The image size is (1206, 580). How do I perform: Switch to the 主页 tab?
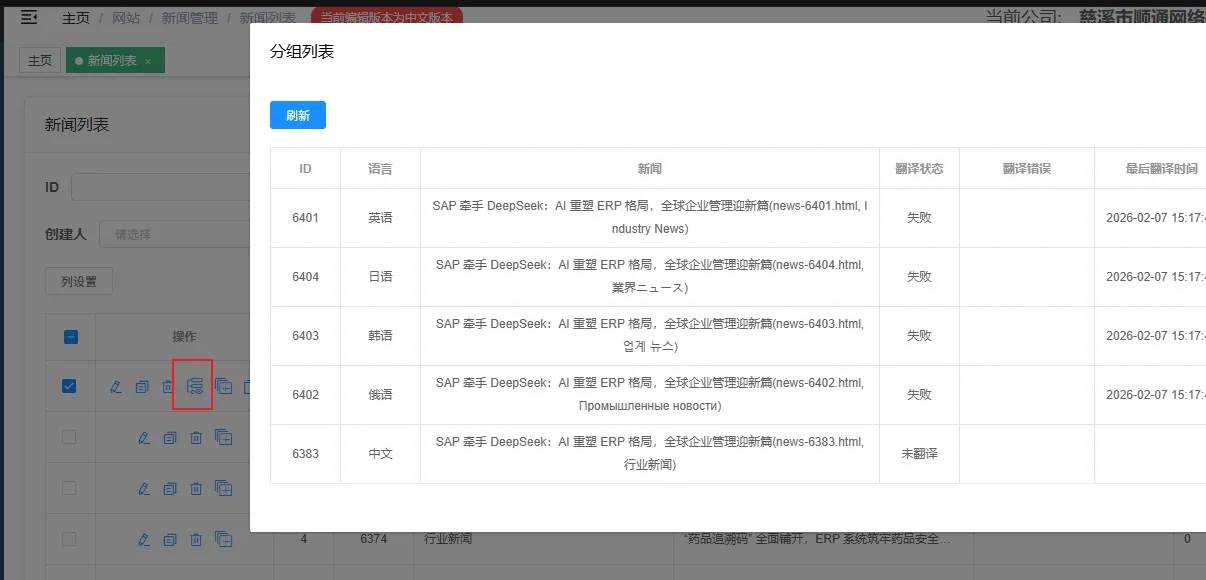pyautogui.click(x=40, y=61)
